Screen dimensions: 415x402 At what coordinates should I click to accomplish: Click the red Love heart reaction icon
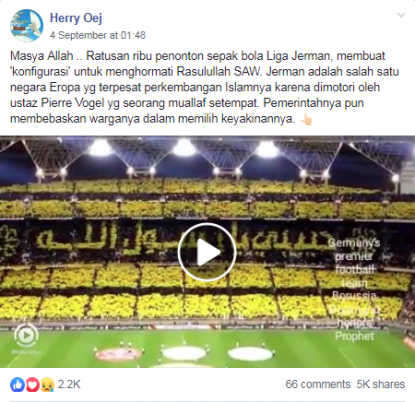click(32, 385)
